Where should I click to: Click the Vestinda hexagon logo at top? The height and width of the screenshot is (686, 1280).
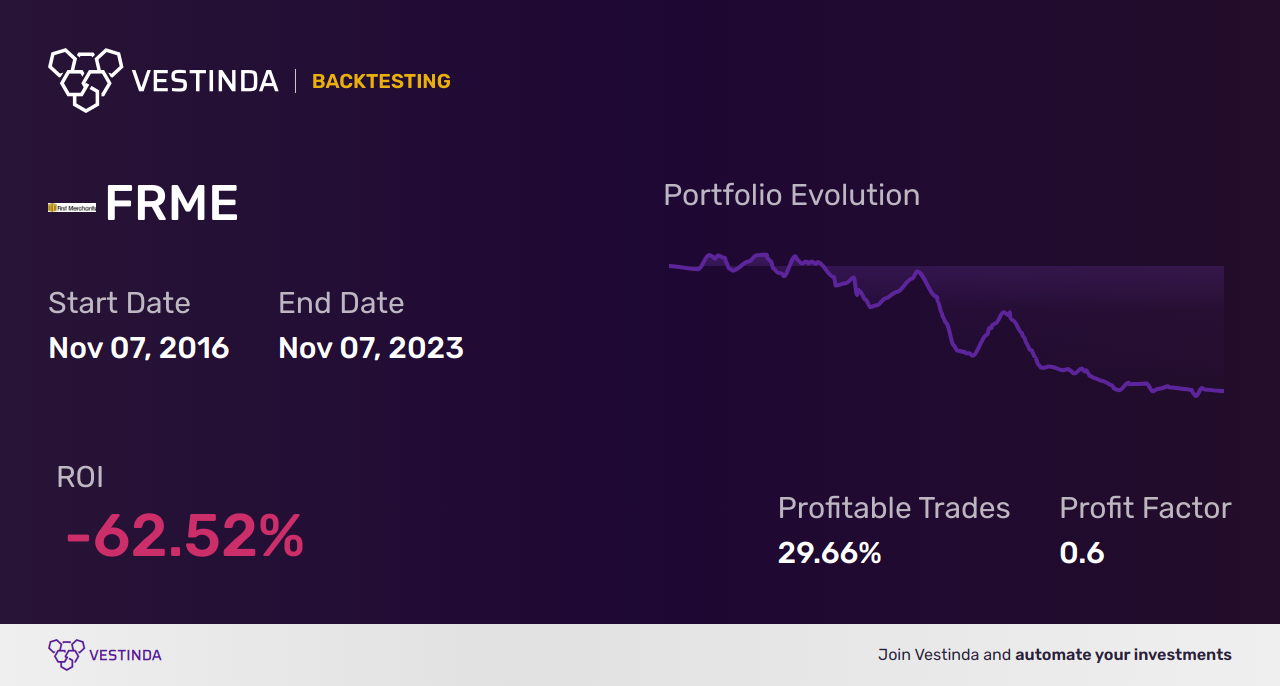tap(85, 79)
